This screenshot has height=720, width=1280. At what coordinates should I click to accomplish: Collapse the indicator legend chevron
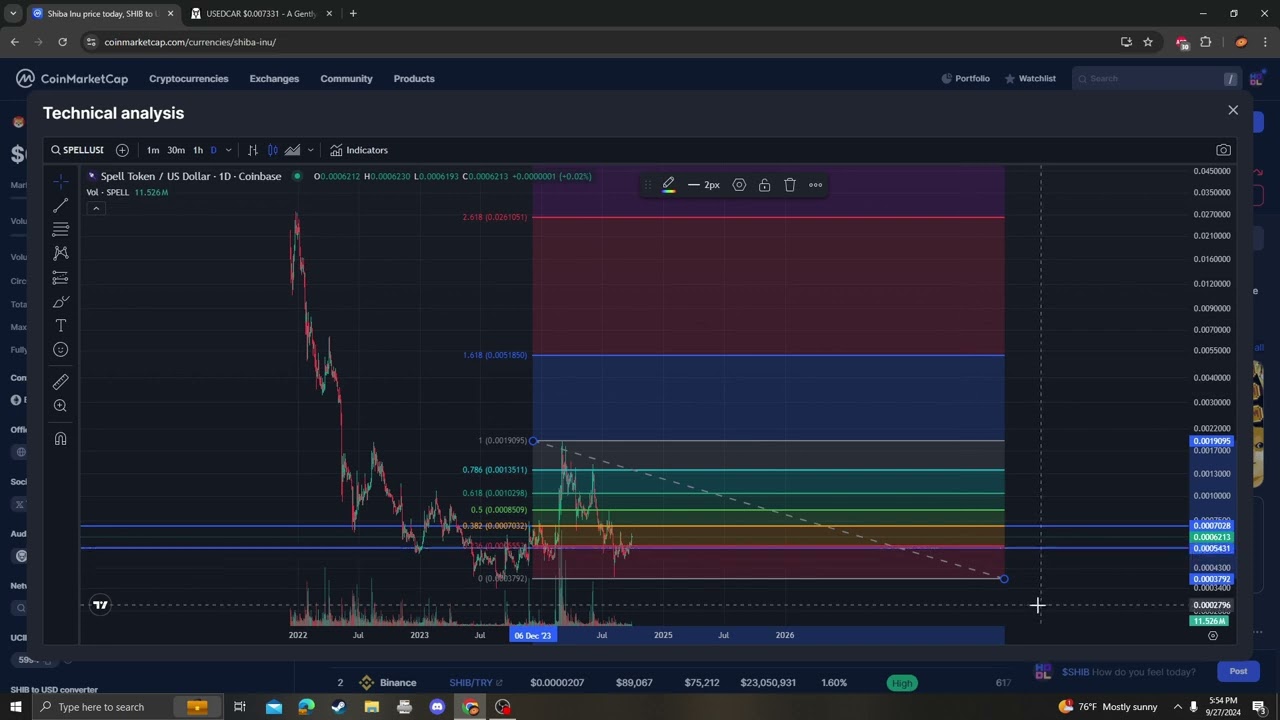(96, 208)
